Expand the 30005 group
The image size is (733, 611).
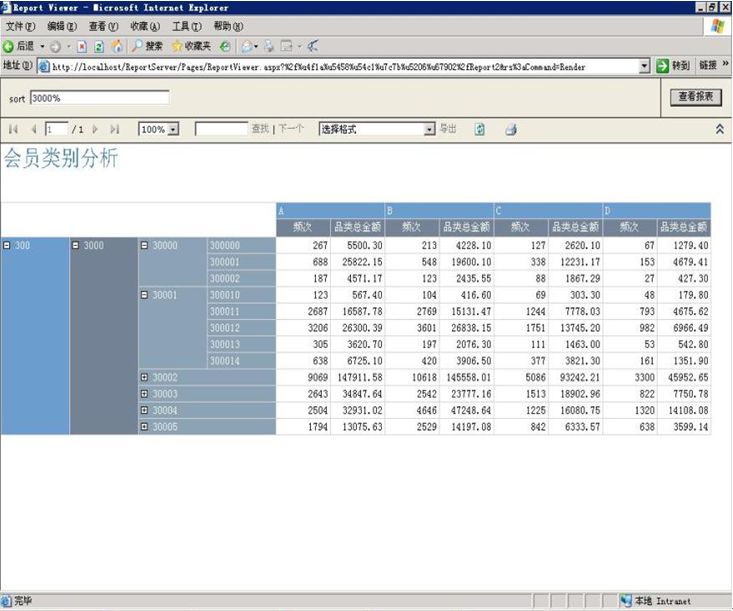[144, 426]
